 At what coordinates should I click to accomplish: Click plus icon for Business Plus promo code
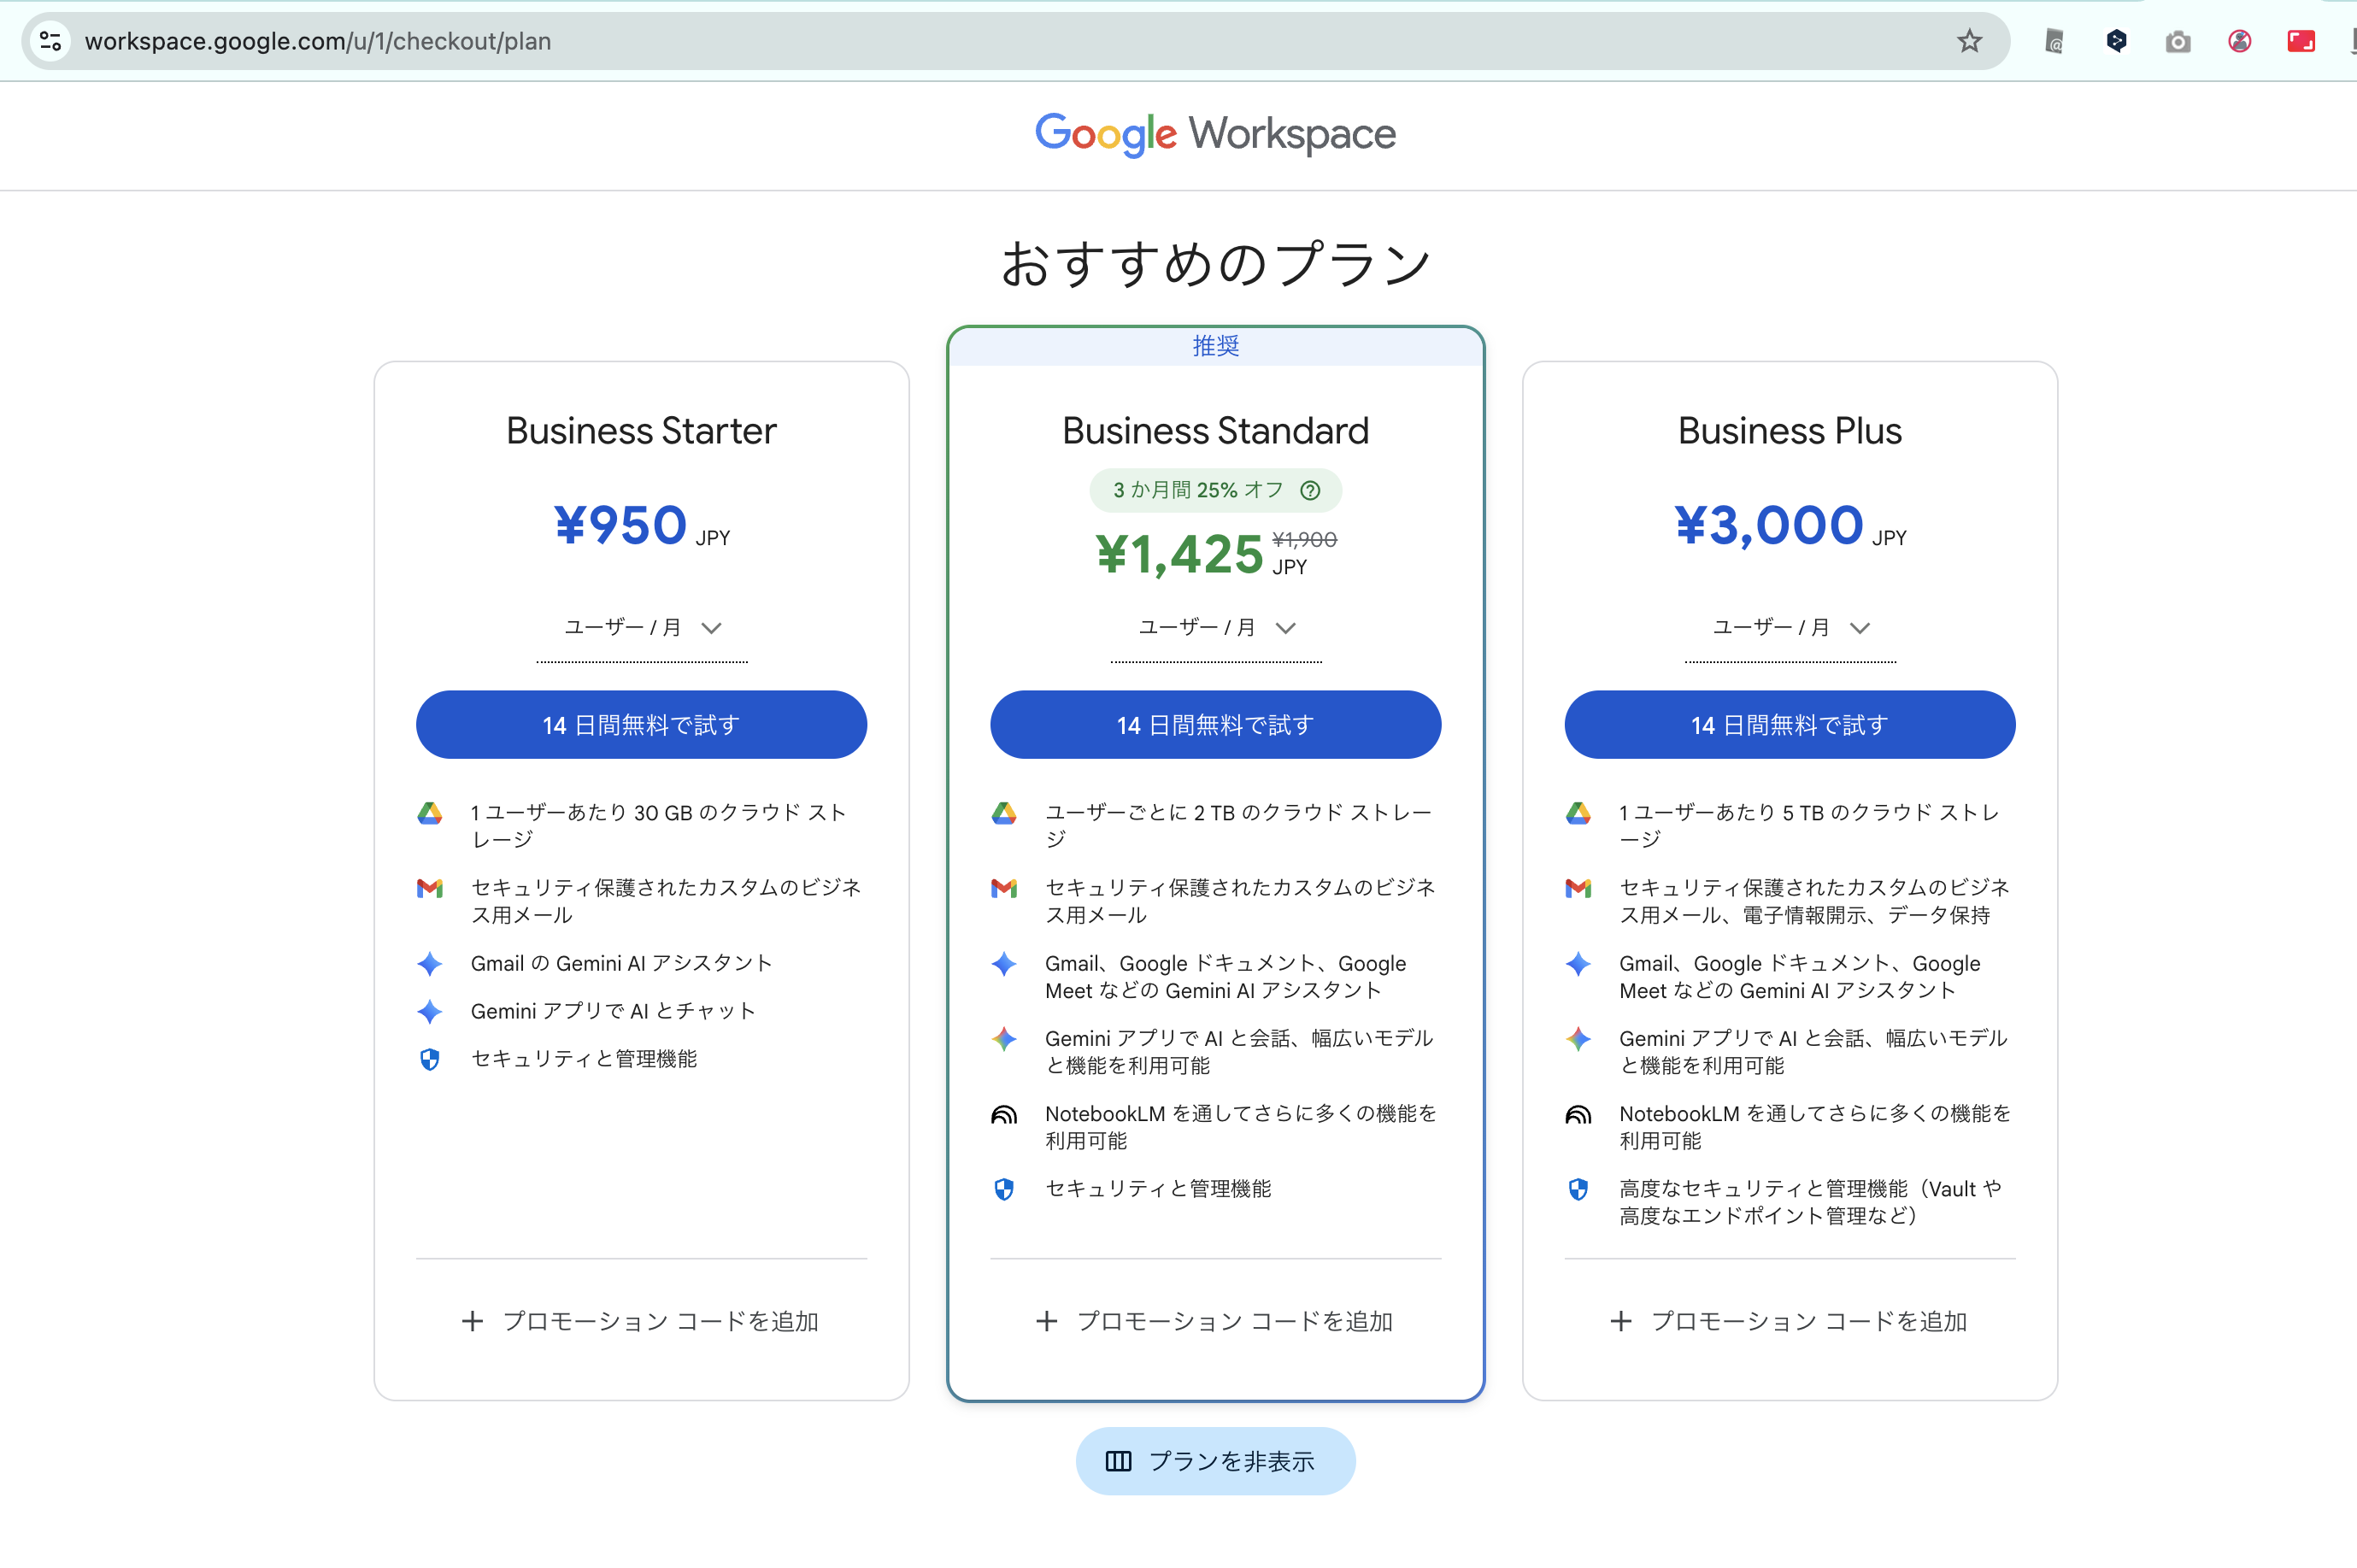coord(1621,1321)
